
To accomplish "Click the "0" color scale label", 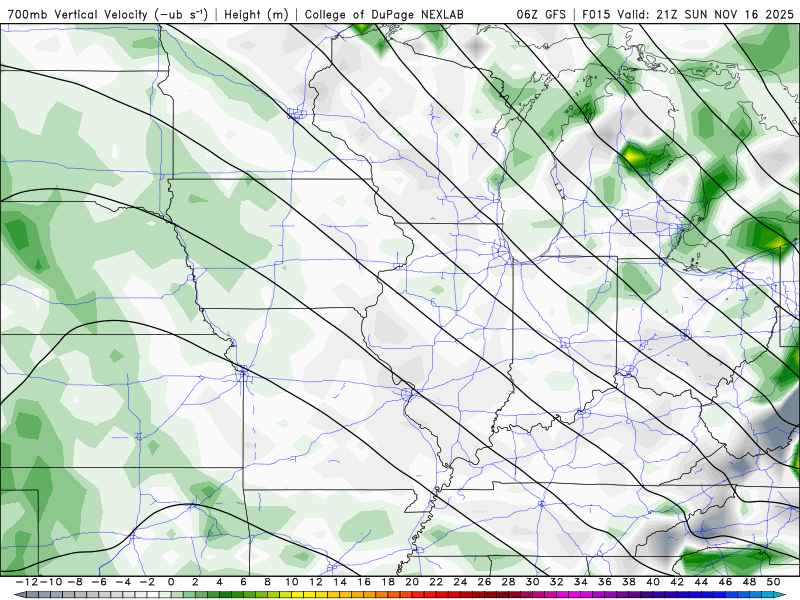I will click(171, 582).
